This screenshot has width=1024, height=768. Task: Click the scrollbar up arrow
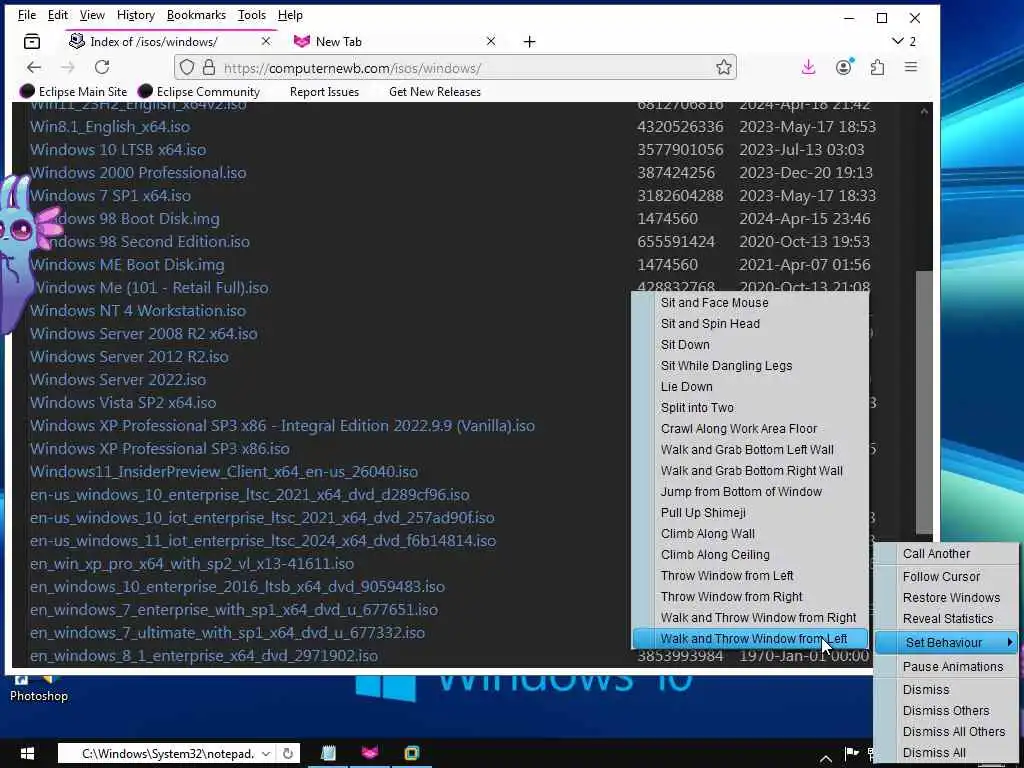(924, 112)
